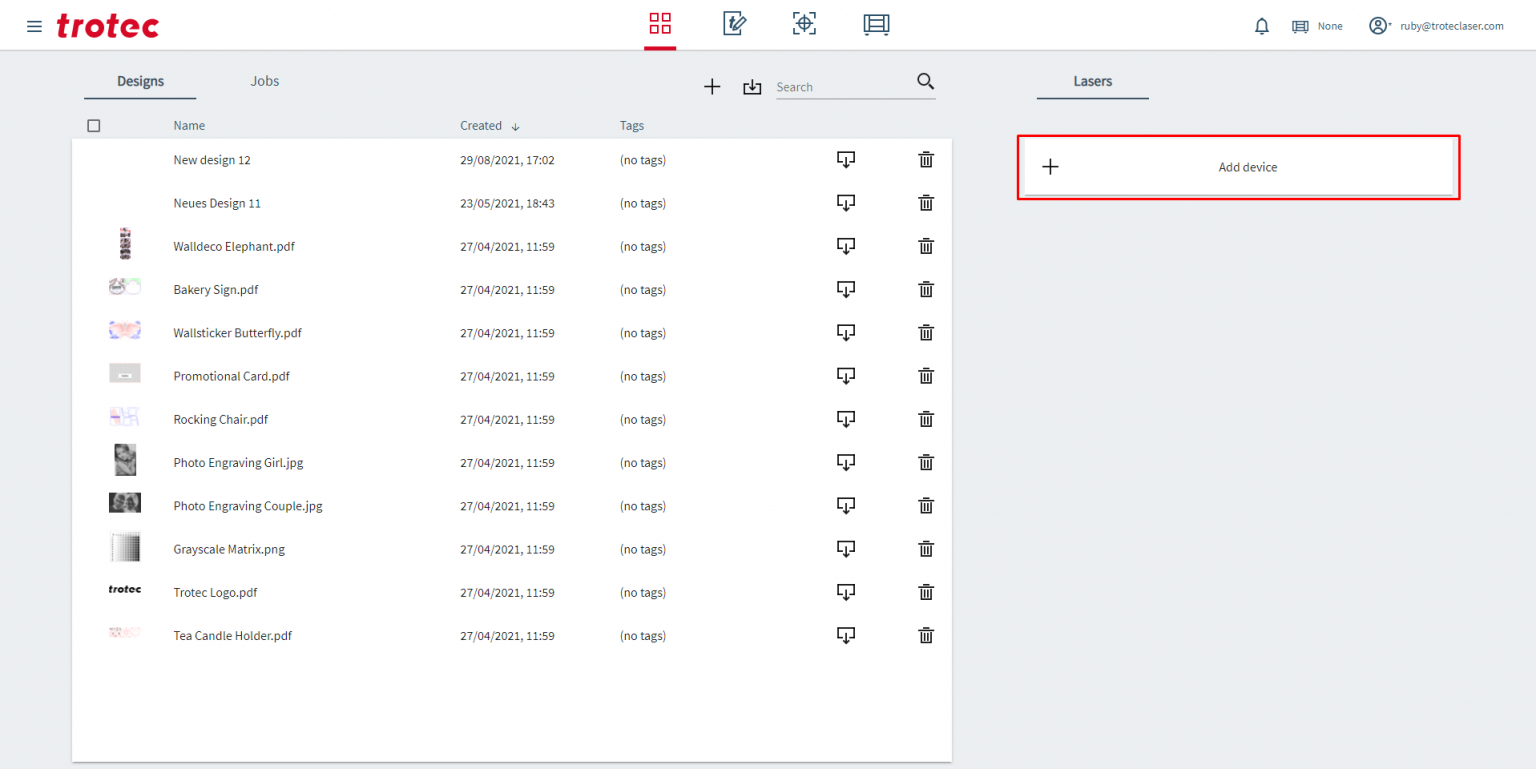This screenshot has width=1536, height=769.
Task: Click the Add device button
Action: 1238,167
